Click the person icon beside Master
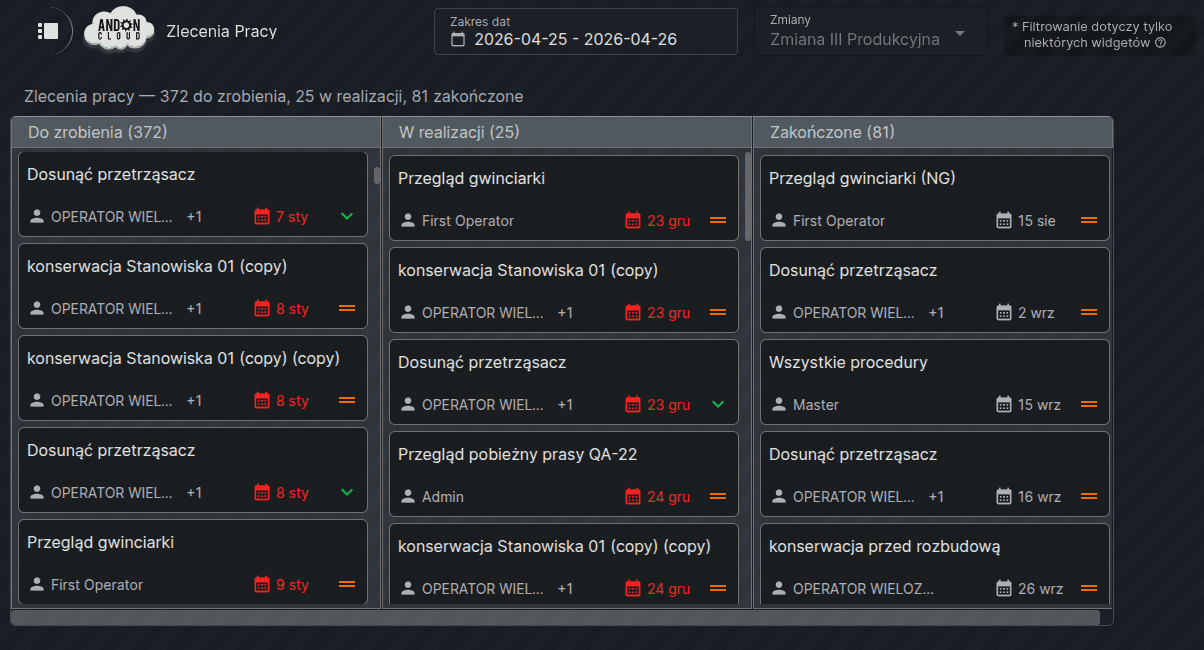1204x650 pixels. (x=778, y=404)
